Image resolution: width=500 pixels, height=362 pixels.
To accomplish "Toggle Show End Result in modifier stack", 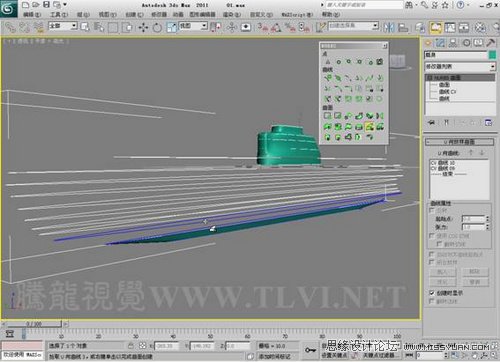I will pyautogui.click(x=446, y=122).
